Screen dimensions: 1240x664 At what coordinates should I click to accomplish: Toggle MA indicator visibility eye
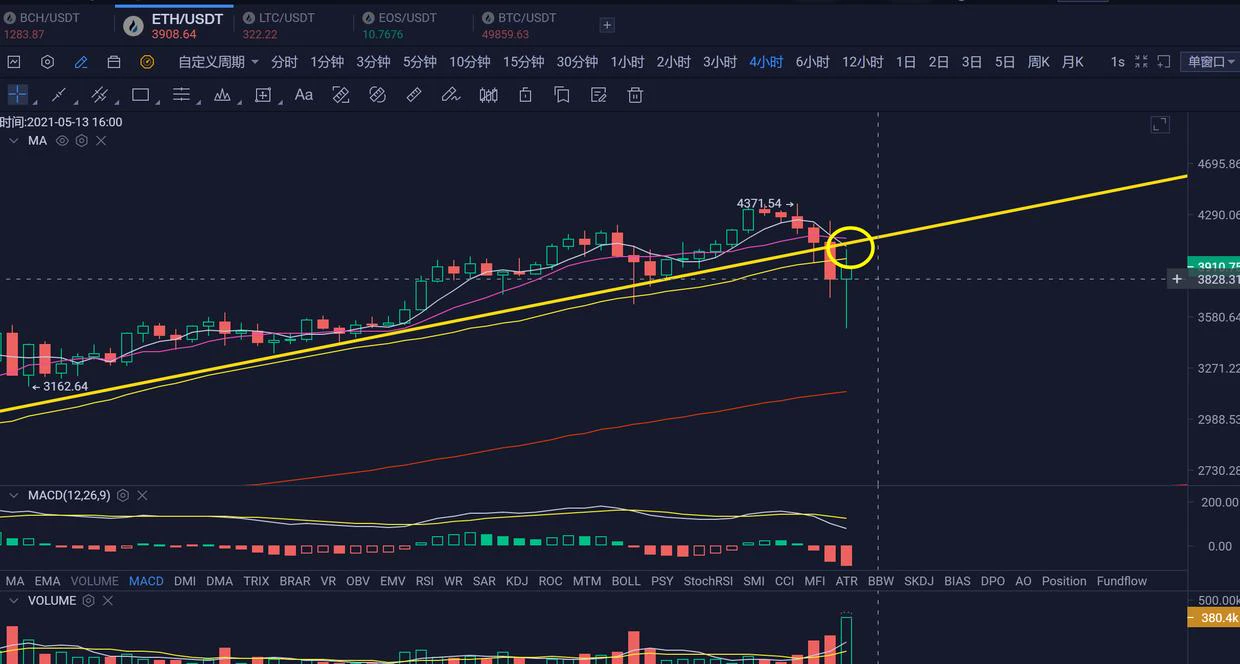coord(62,141)
